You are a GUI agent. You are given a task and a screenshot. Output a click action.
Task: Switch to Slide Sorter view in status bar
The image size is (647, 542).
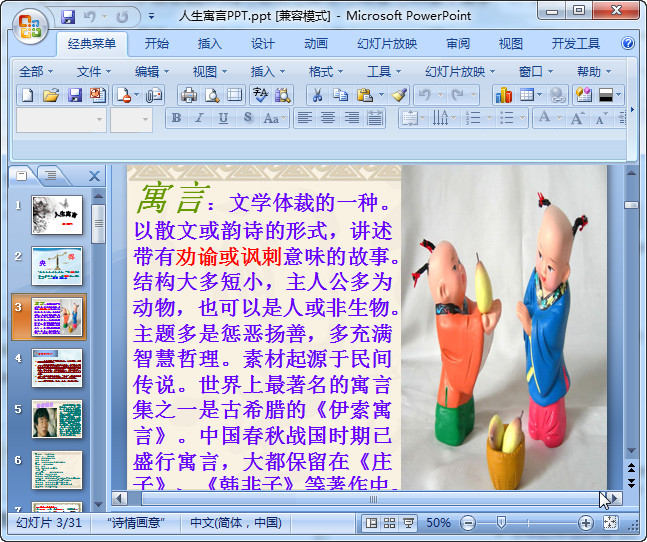point(390,523)
